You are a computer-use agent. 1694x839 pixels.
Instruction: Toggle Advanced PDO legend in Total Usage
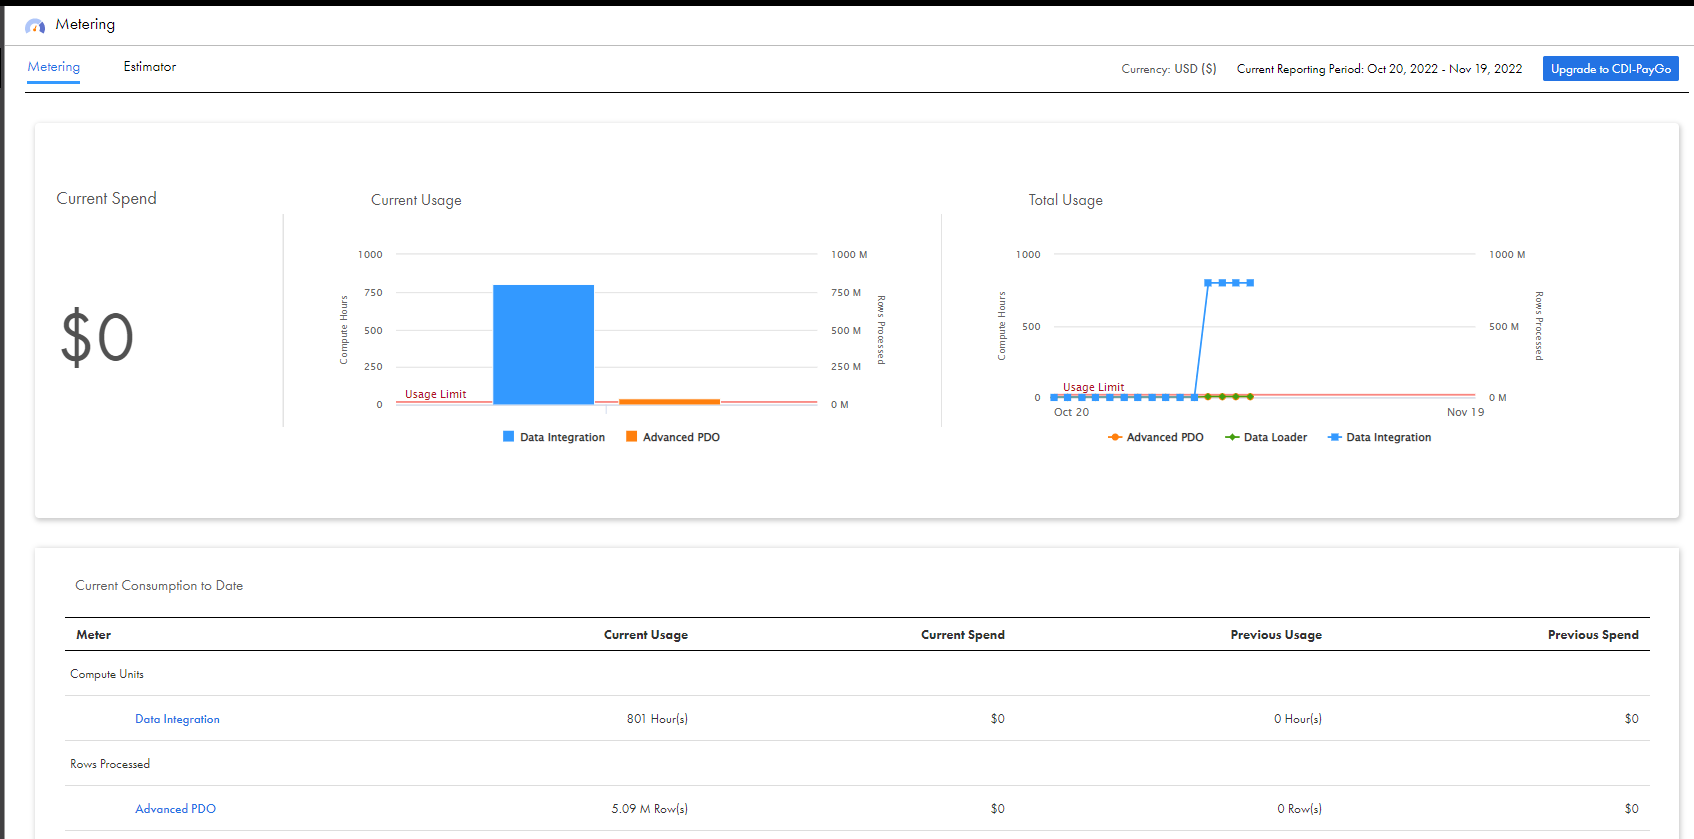click(x=1156, y=437)
